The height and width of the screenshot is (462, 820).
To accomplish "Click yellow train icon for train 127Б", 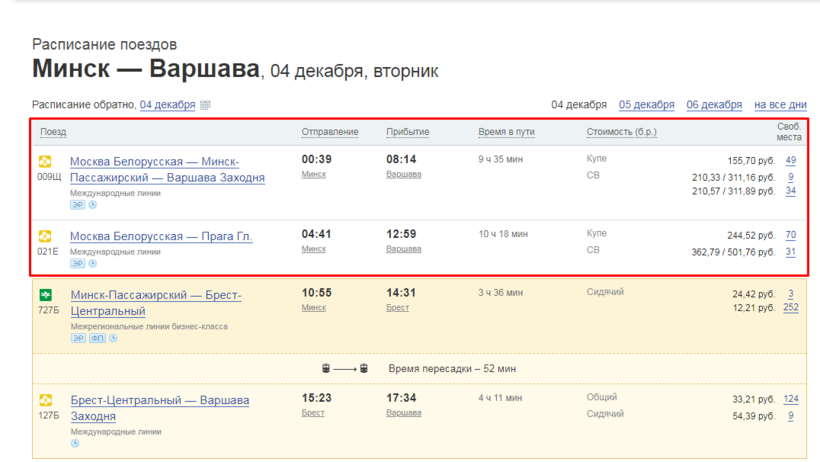I will [x=45, y=400].
